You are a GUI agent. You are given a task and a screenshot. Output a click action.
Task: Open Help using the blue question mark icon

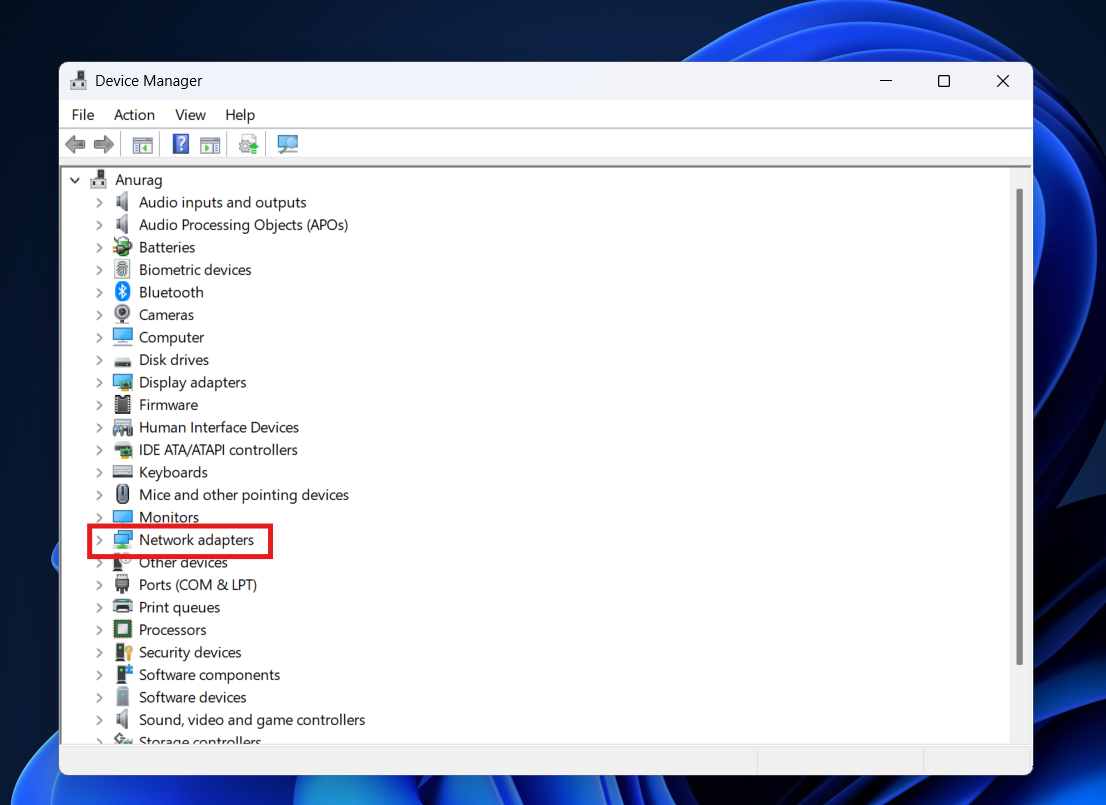(x=180, y=144)
